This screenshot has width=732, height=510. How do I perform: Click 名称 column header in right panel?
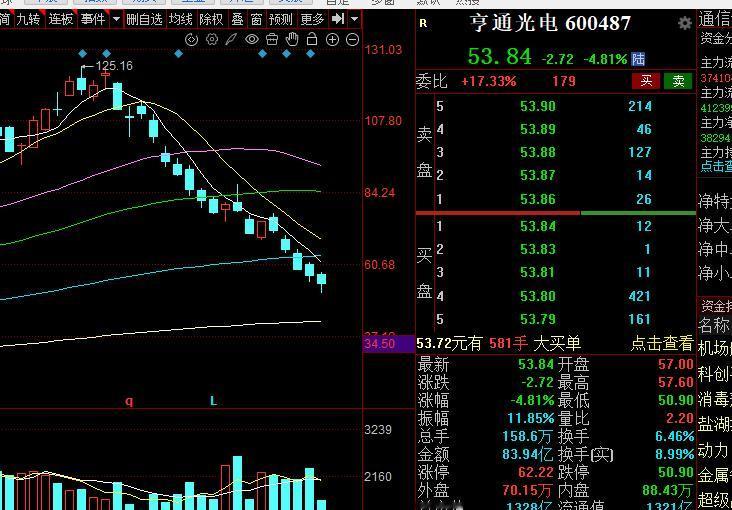pos(714,325)
